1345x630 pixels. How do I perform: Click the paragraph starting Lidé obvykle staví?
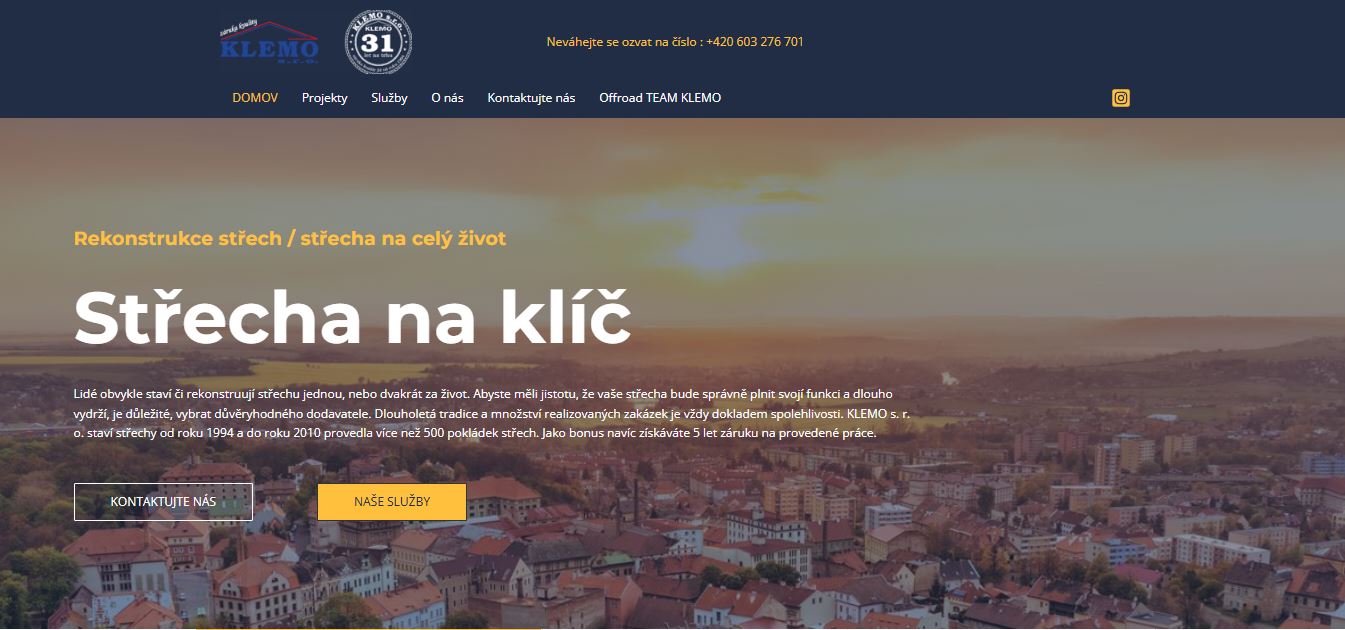pyautogui.click(x=492, y=414)
